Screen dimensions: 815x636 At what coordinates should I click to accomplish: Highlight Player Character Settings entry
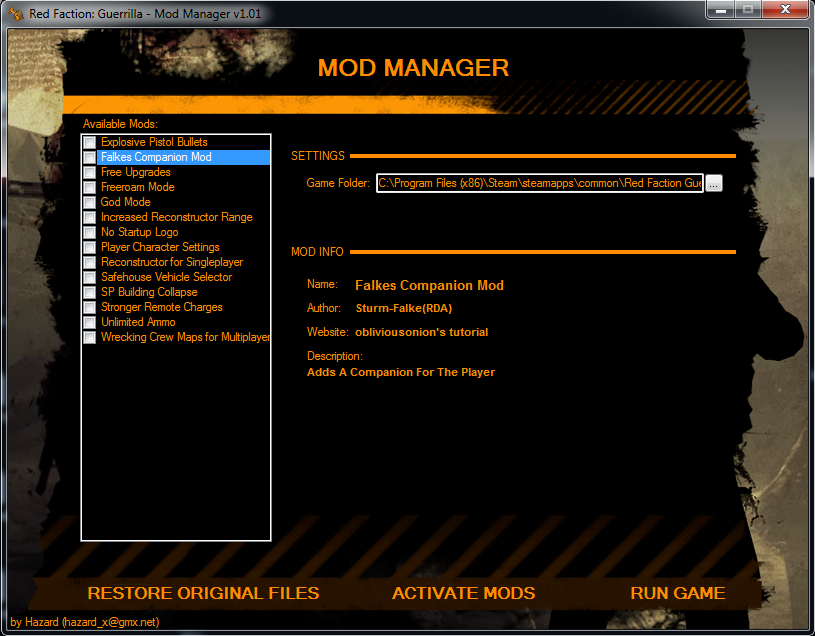point(160,247)
